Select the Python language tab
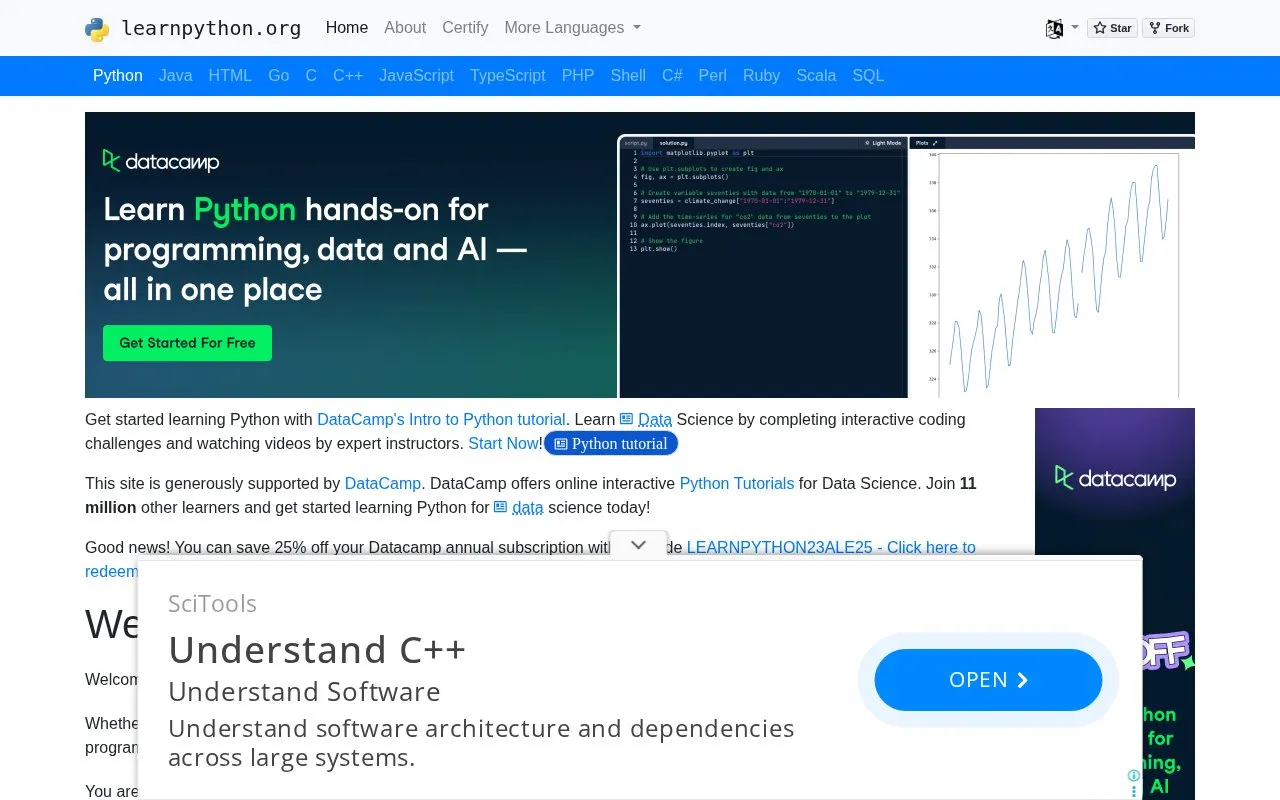The width and height of the screenshot is (1280, 800). [118, 76]
